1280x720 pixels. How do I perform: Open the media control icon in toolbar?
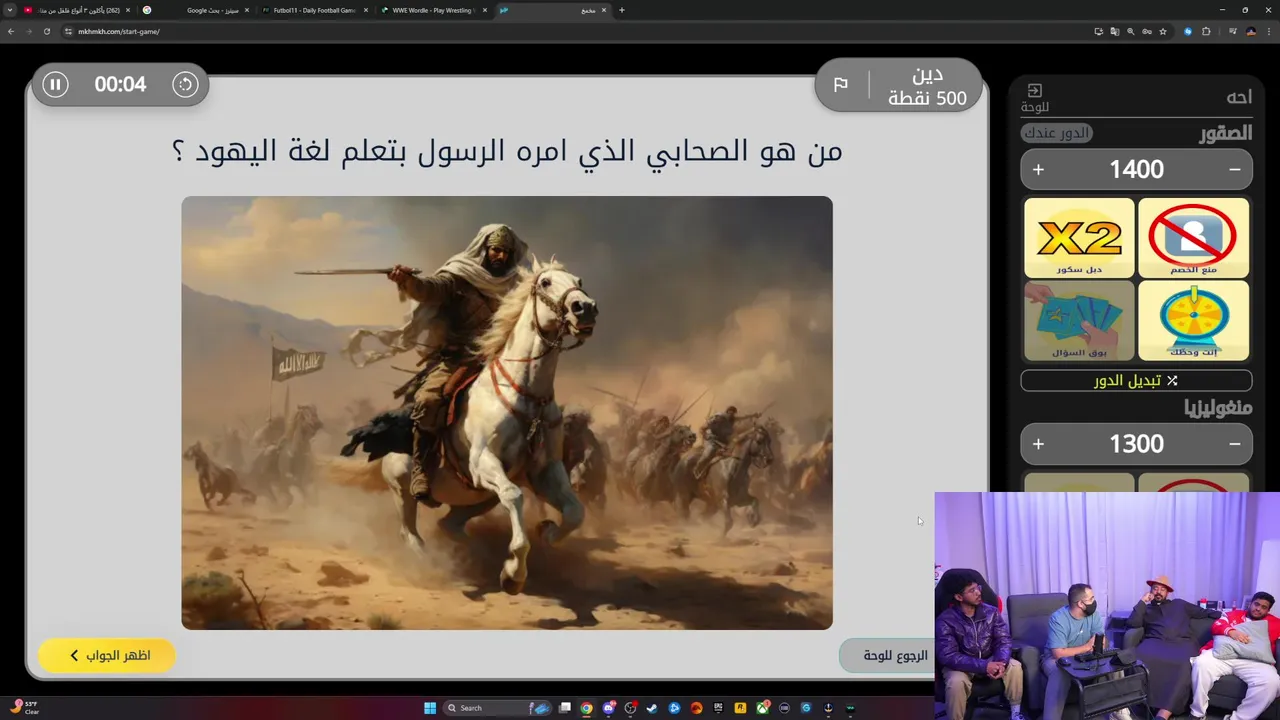tap(1233, 31)
